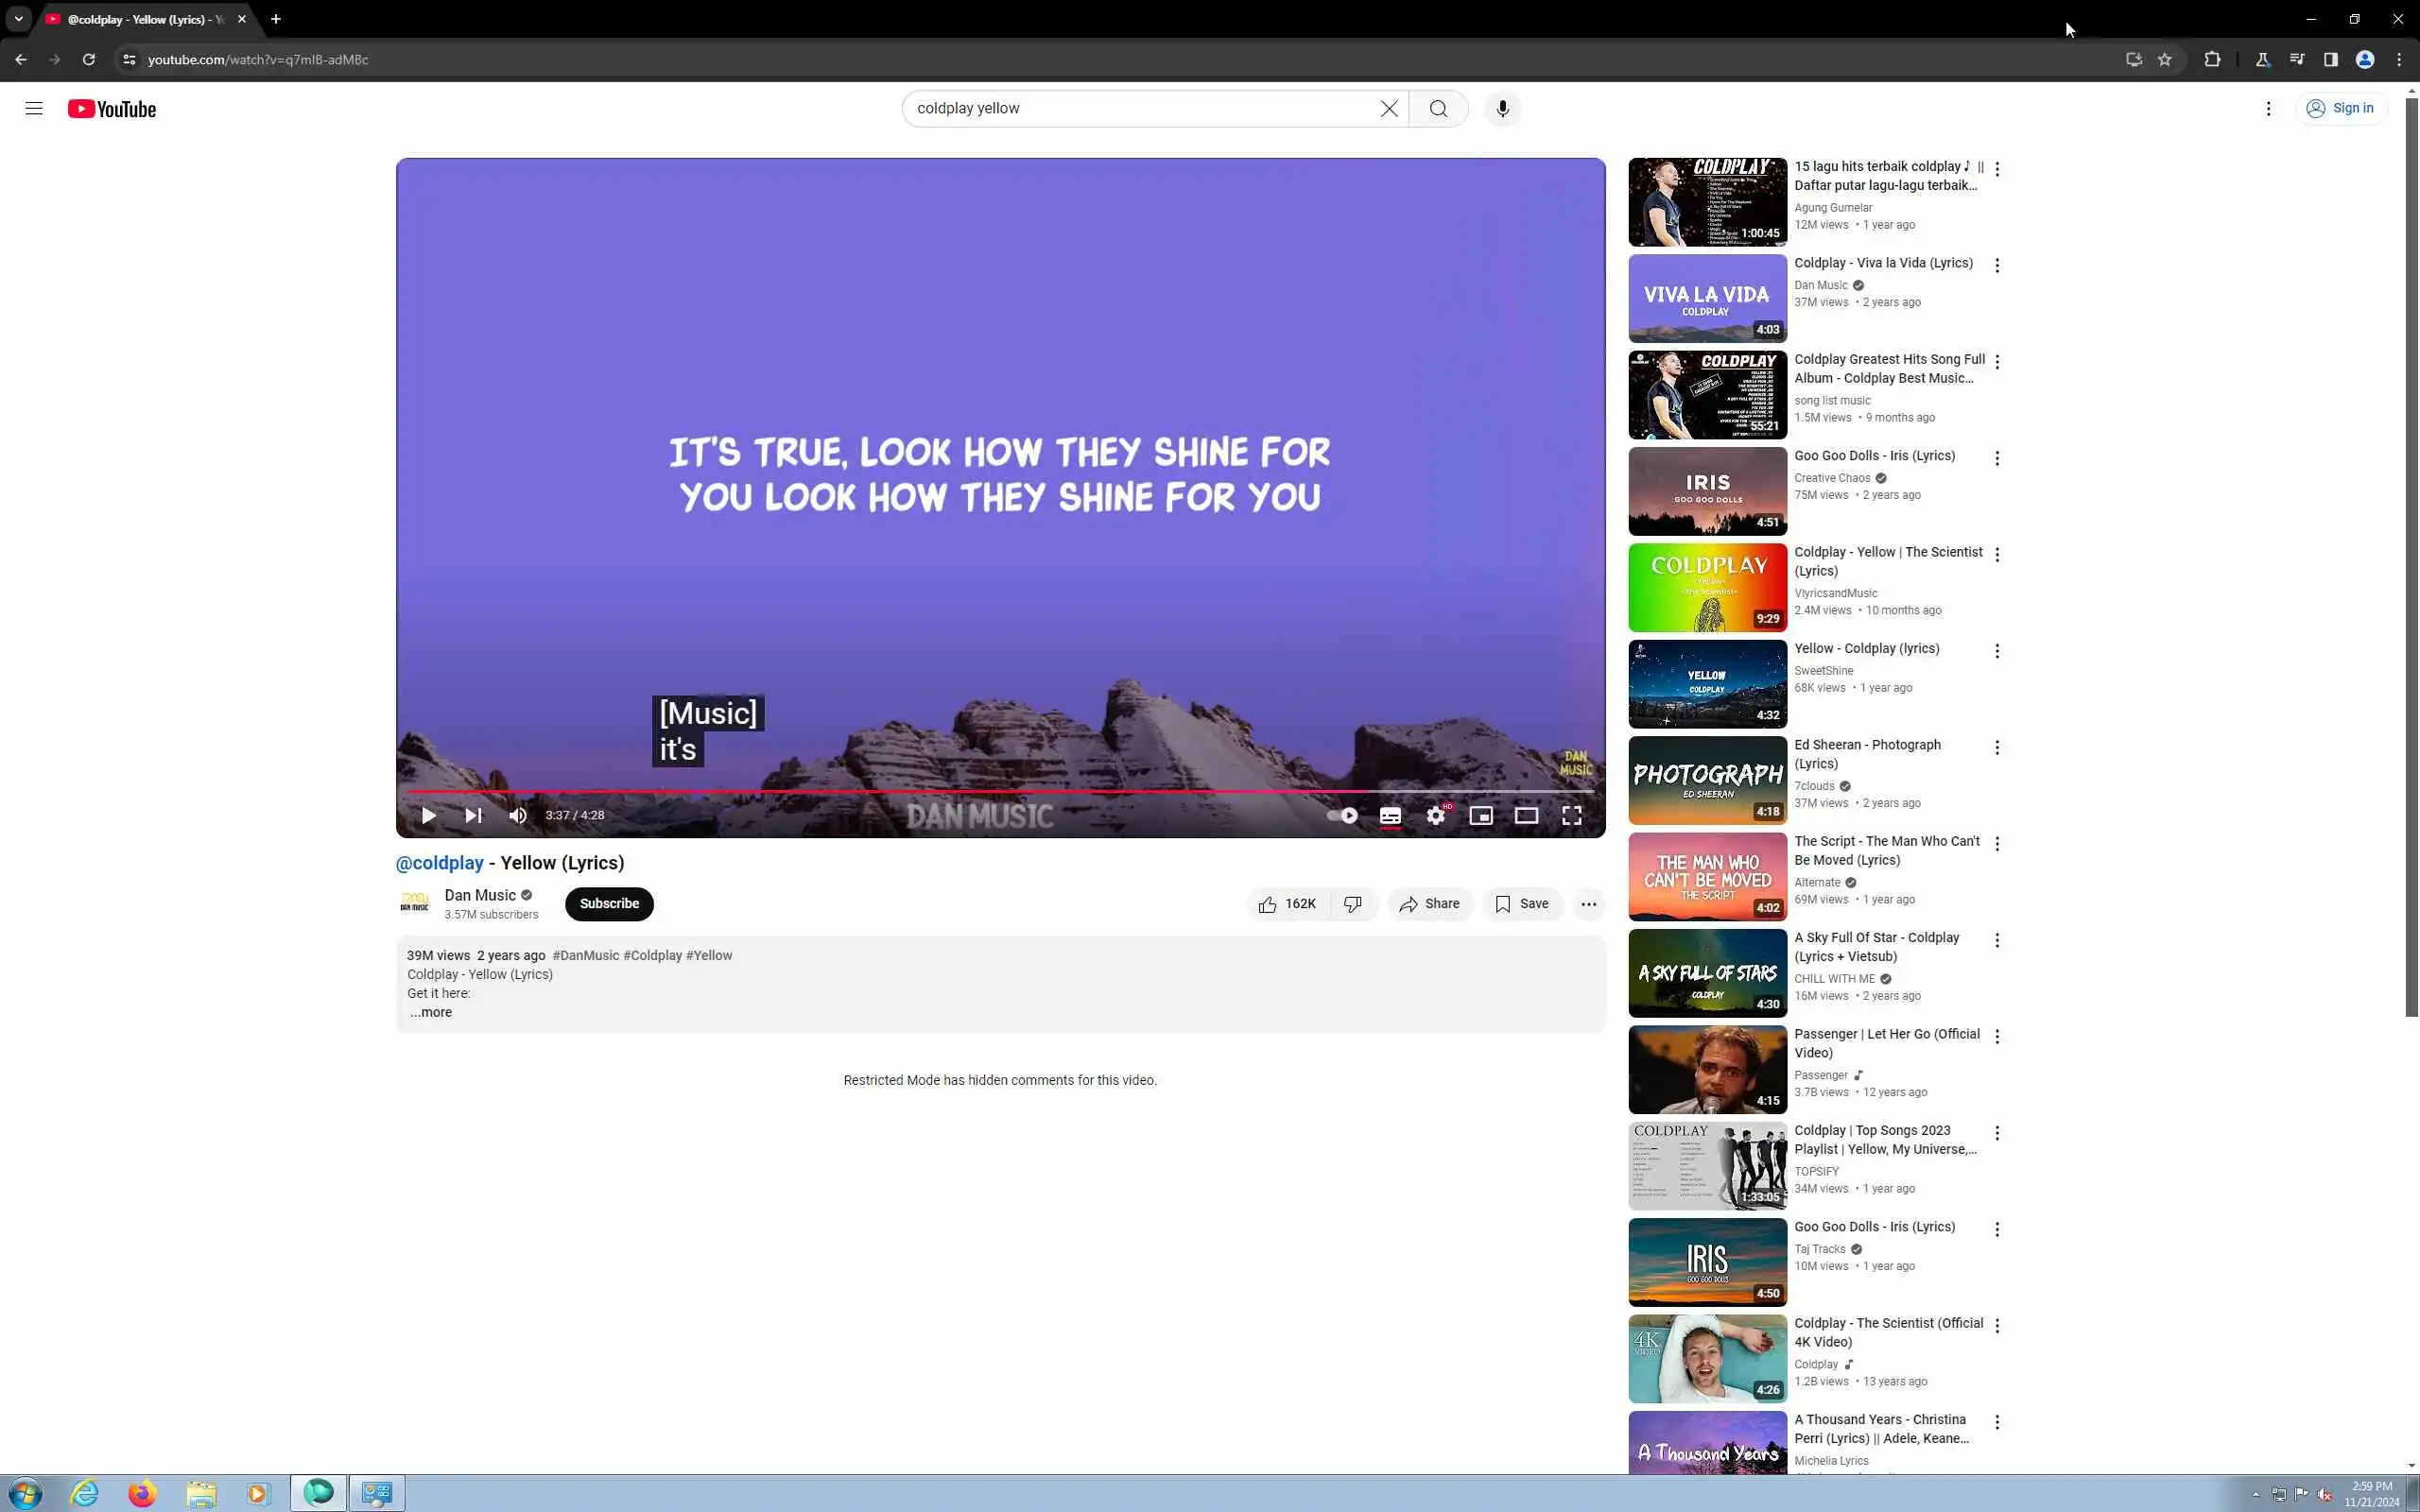Enter fullscreen mode on the video
The image size is (2420, 1512).
pos(1571,815)
